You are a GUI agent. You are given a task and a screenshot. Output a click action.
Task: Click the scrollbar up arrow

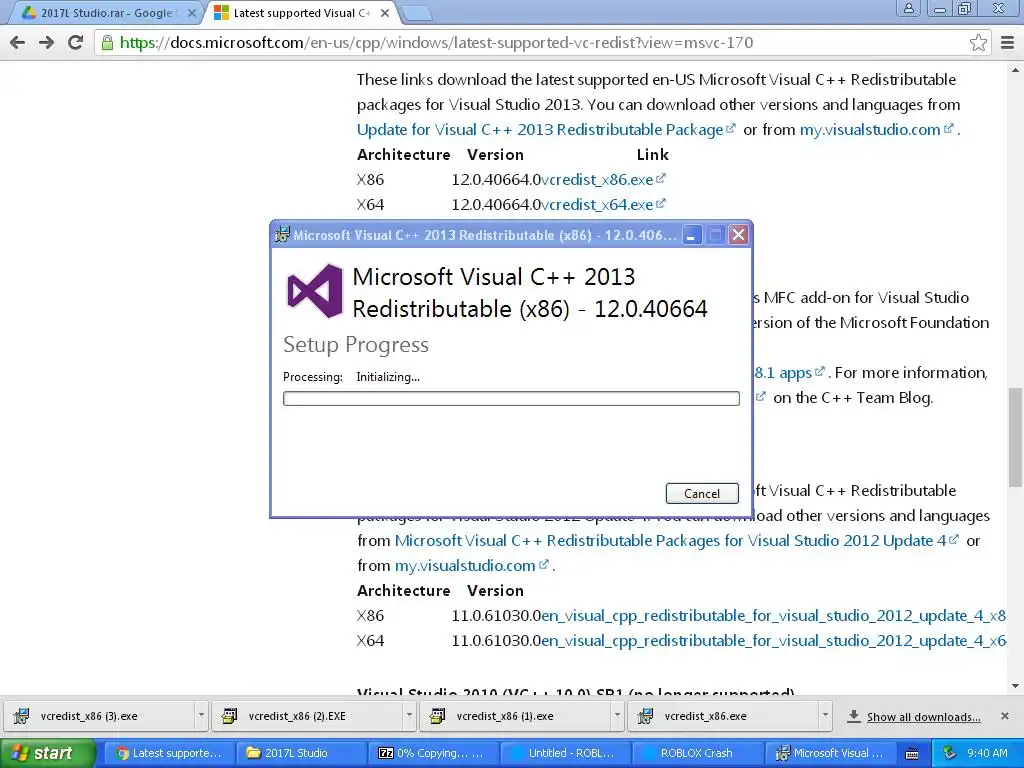click(x=1015, y=70)
